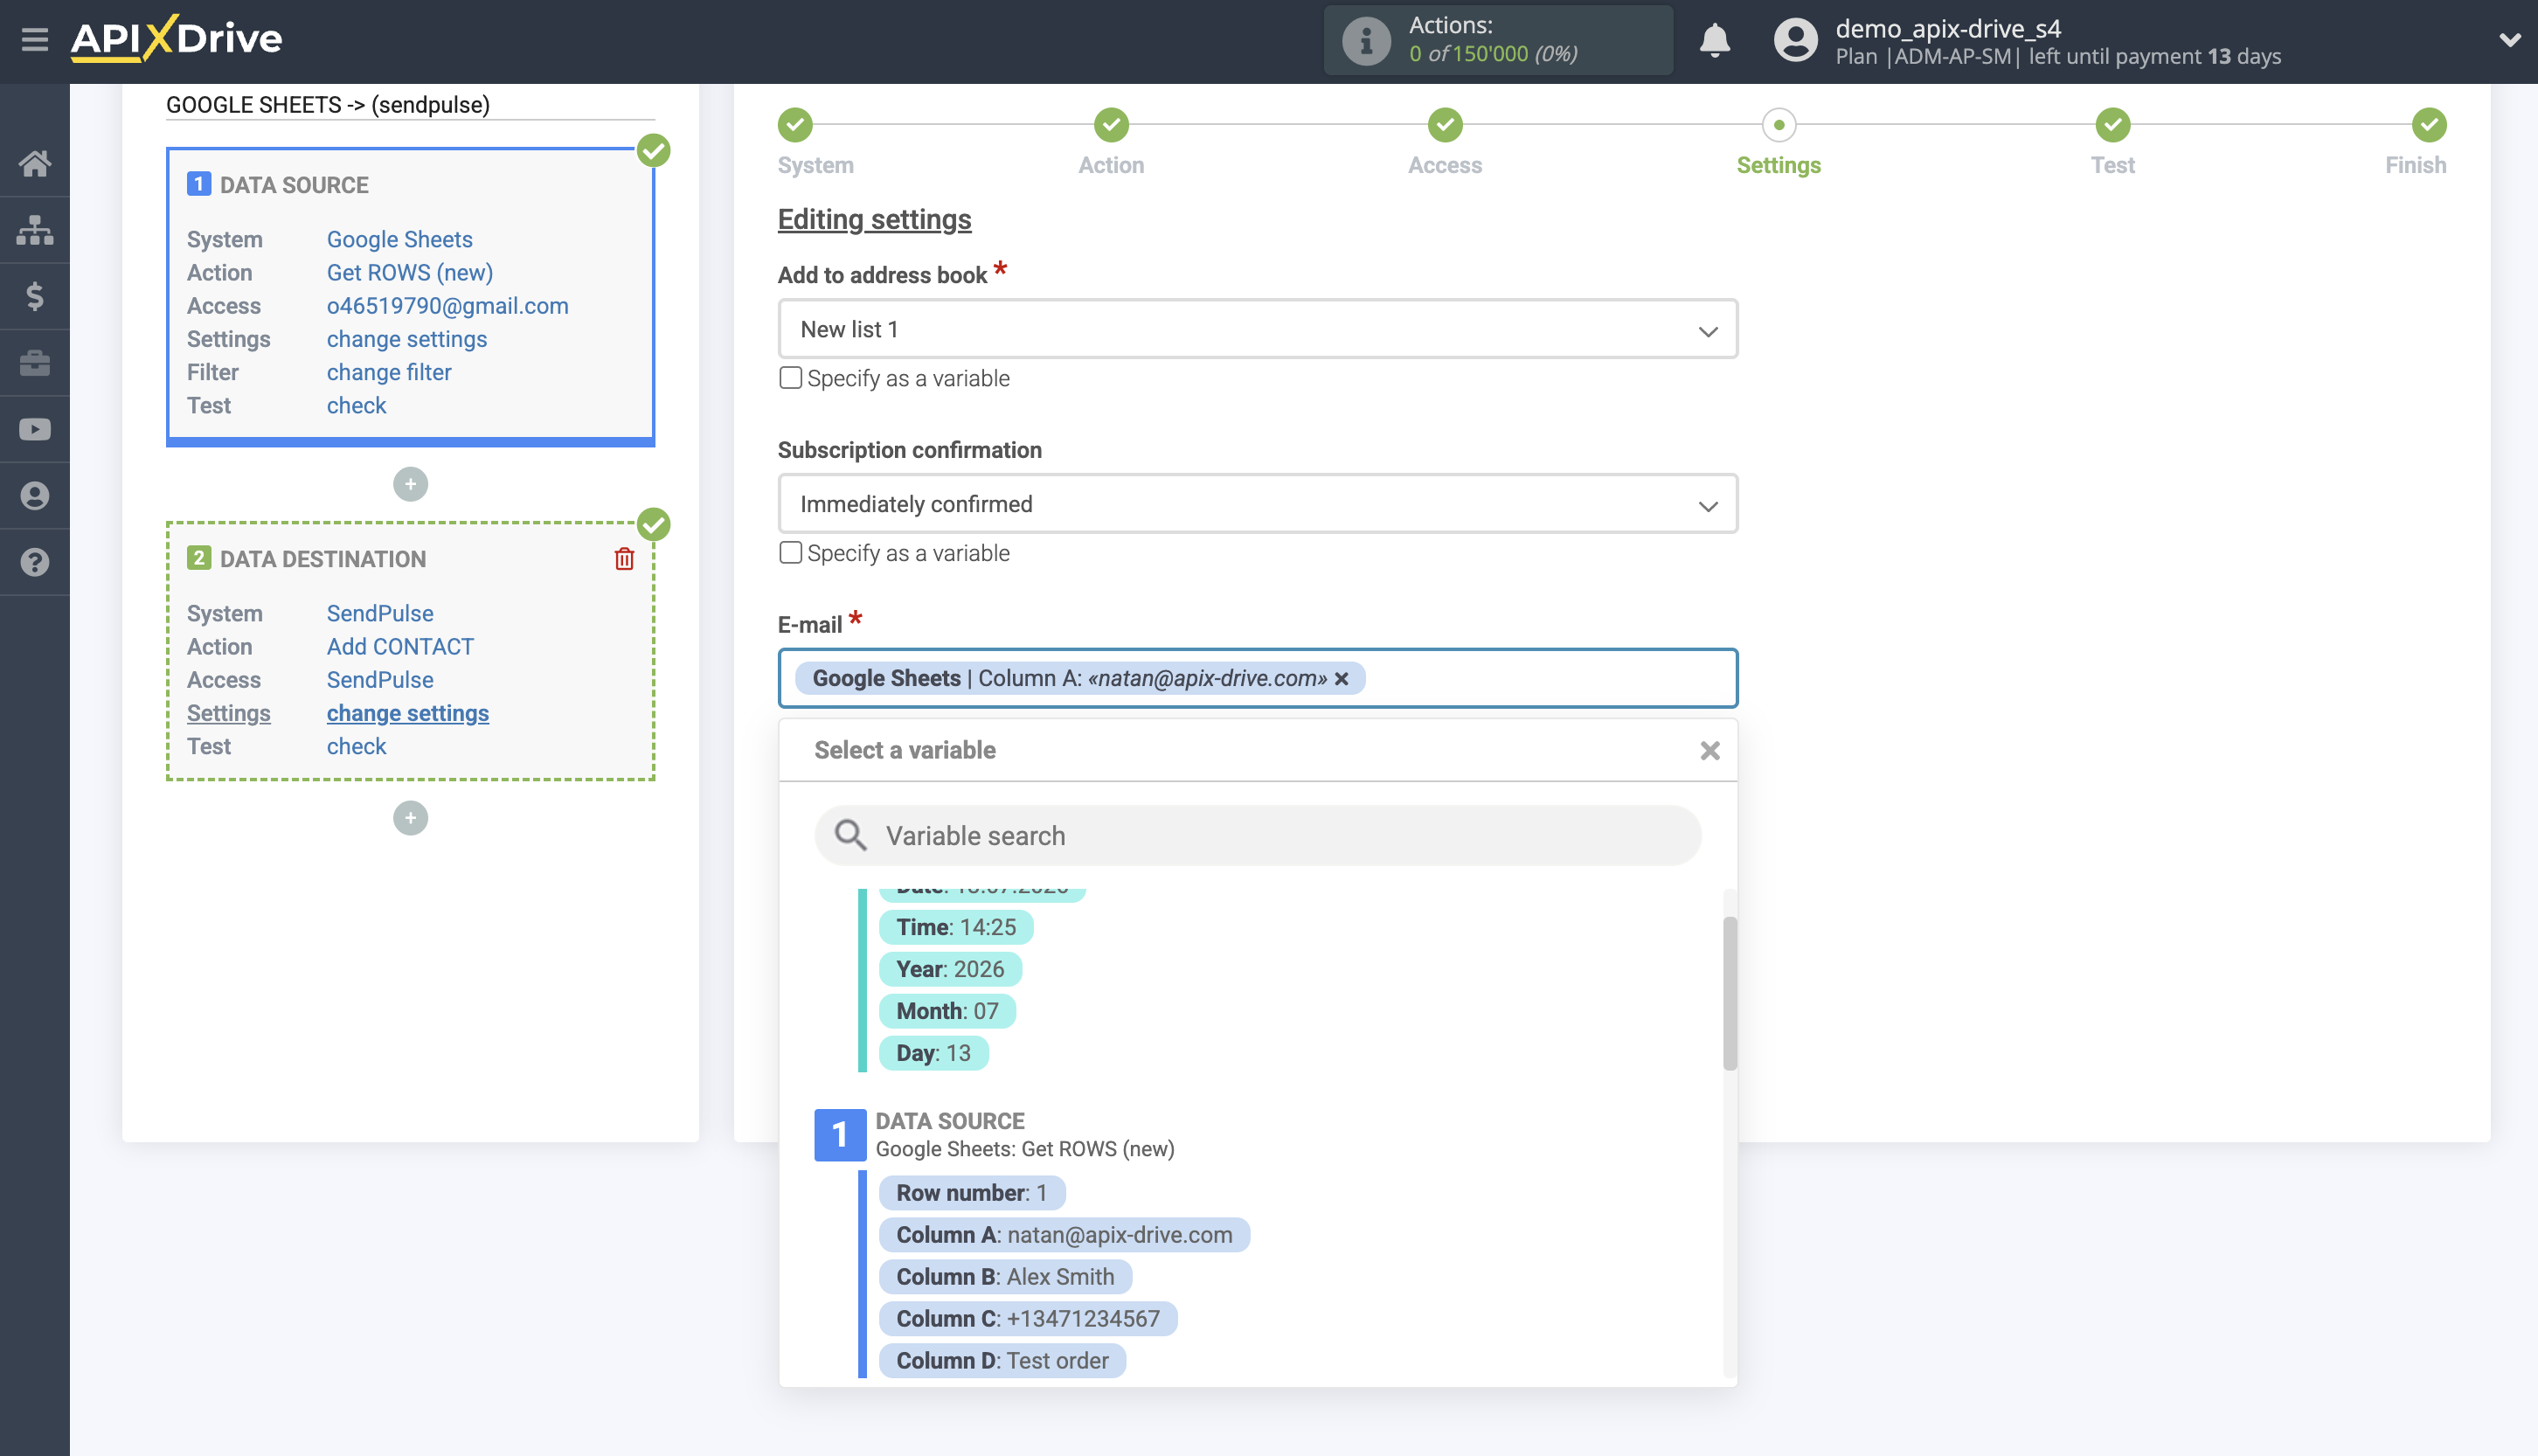
Task: Open Google Sheets system link in Data Source
Action: (x=399, y=239)
